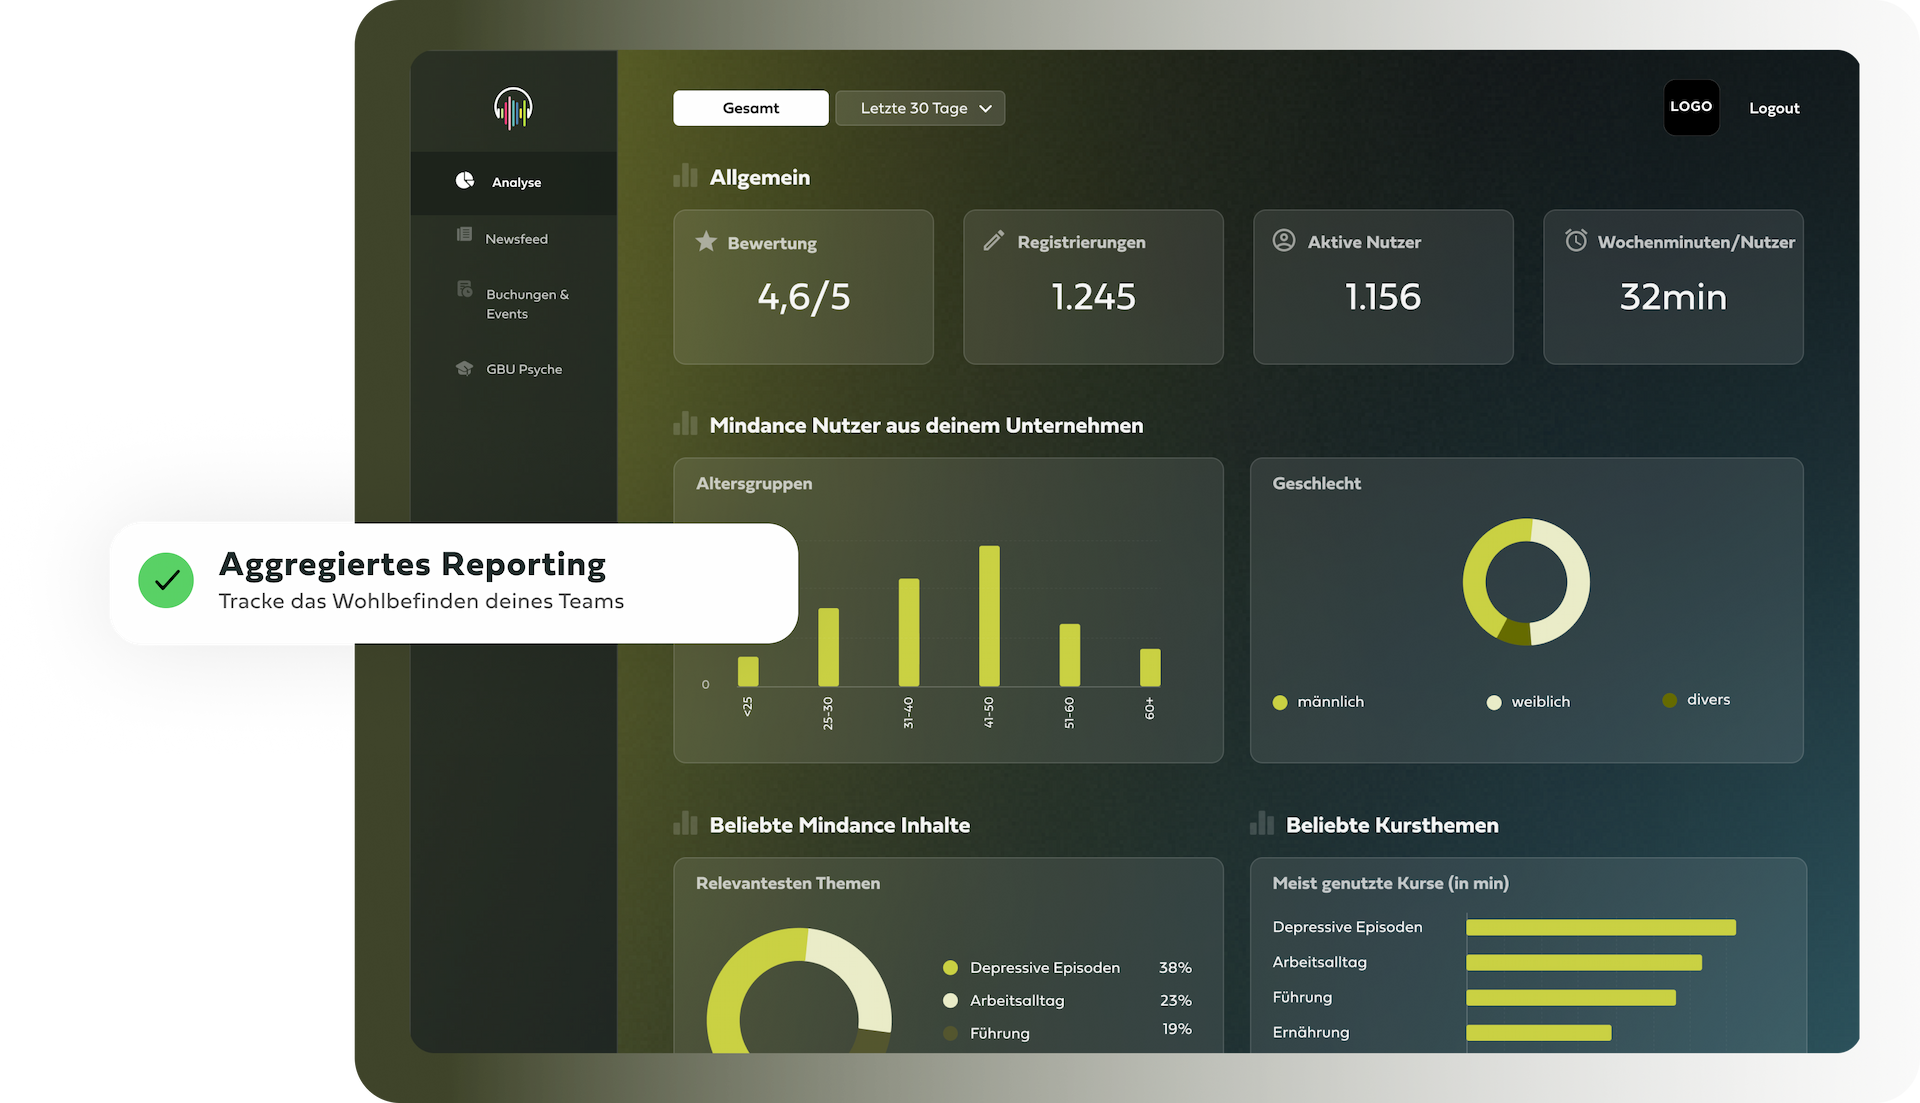
Task: Click the Mindance headphone logo icon
Action: 513,108
